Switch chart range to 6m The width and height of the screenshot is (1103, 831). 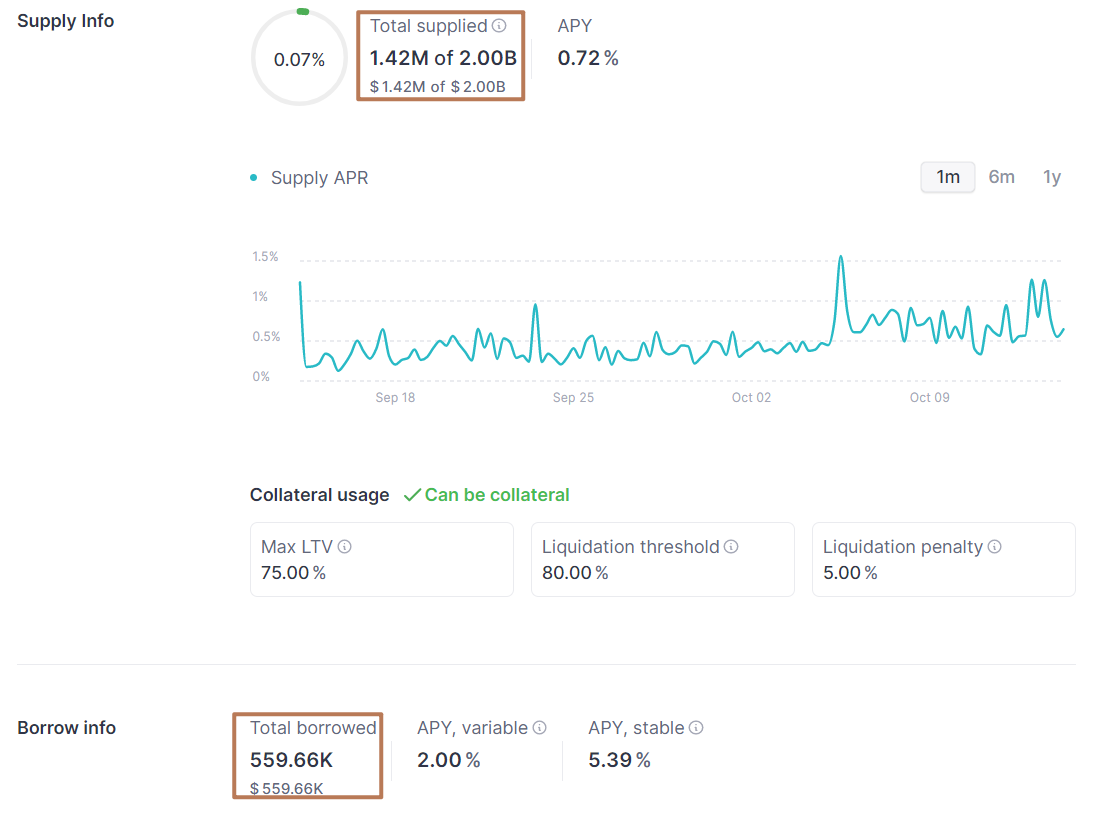[x=1001, y=177]
